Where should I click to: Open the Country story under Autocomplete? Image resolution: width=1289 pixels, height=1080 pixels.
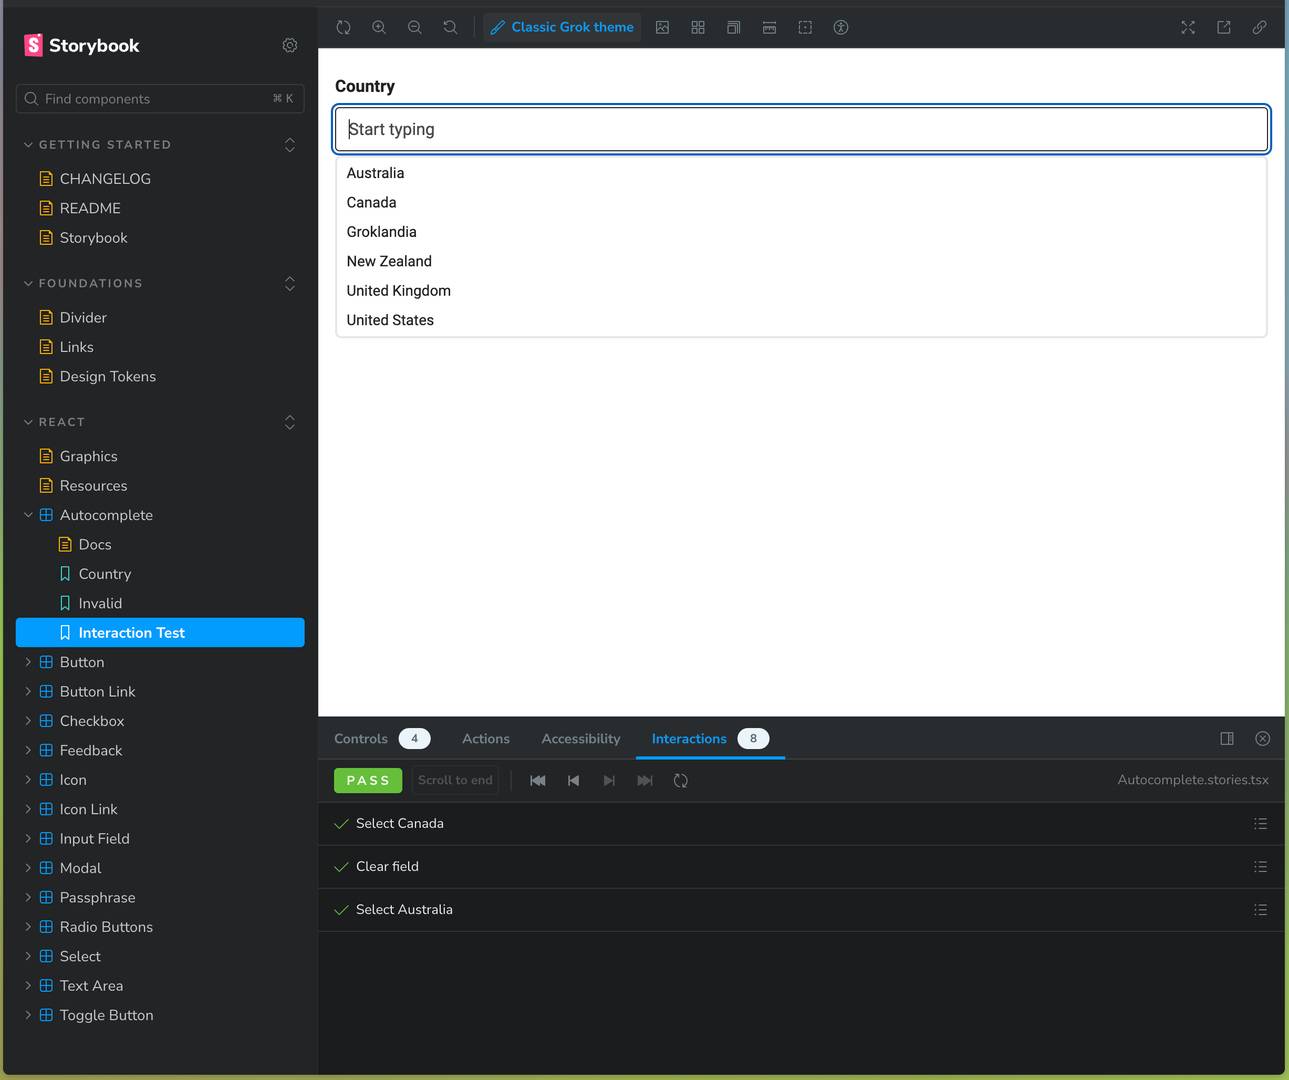[x=104, y=573]
